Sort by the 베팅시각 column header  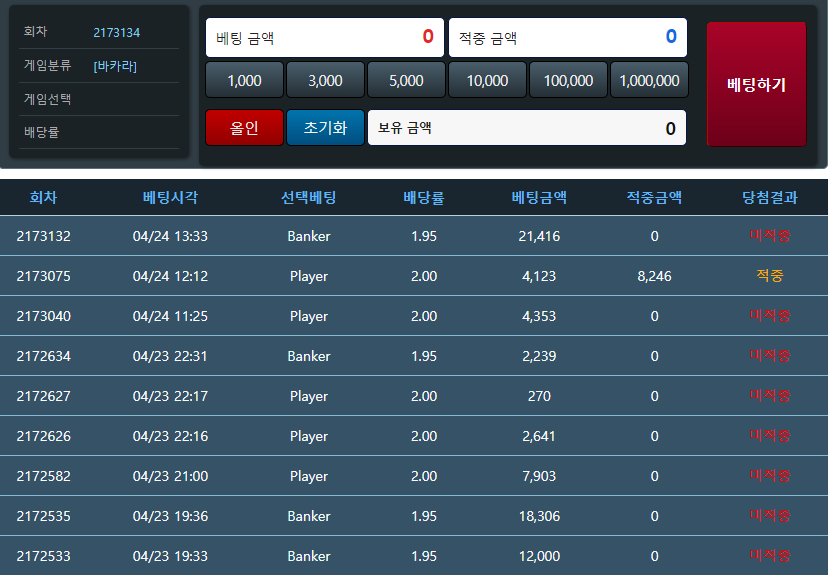coord(170,197)
